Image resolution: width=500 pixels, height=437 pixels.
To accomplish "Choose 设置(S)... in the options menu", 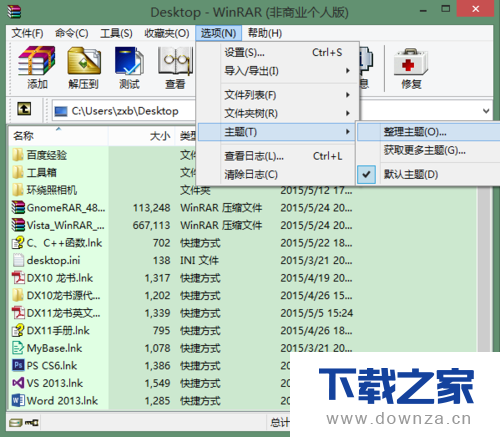I will 277,53.
